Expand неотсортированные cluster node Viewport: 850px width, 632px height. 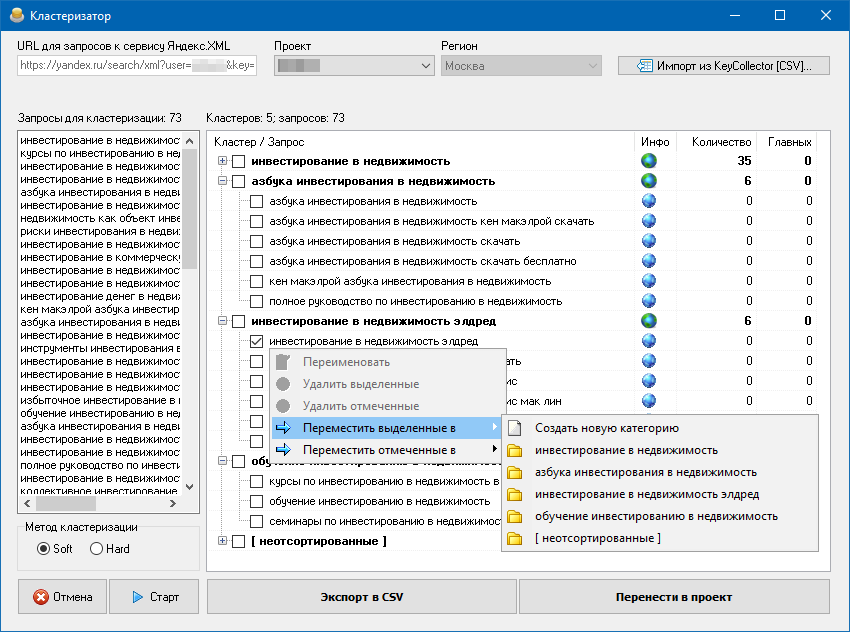(222, 541)
